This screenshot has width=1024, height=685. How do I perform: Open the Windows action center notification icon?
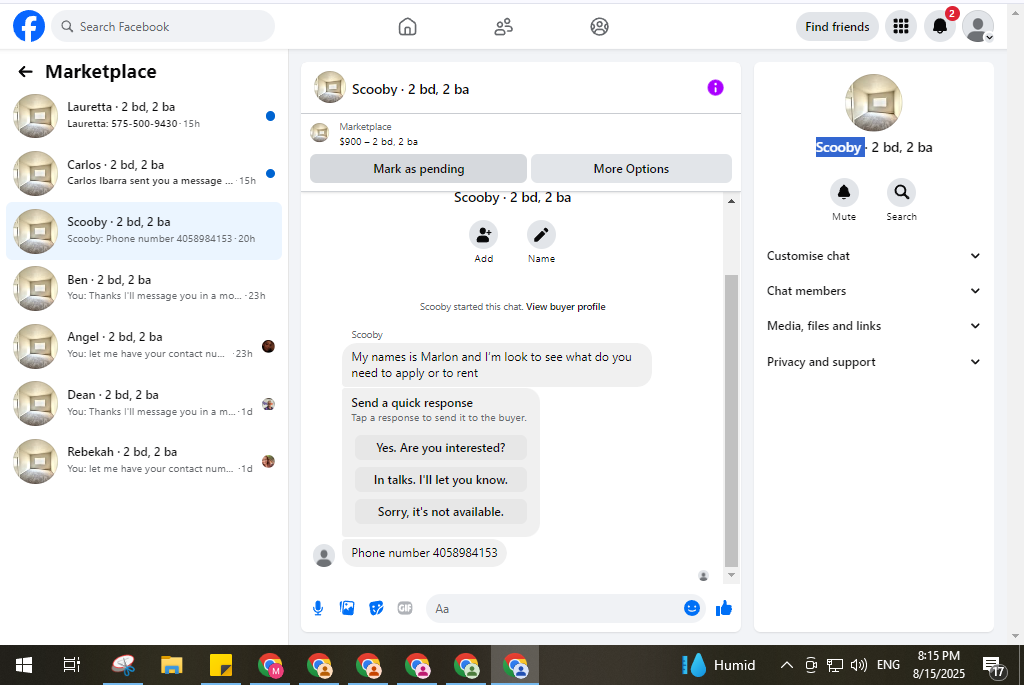pyautogui.click(x=995, y=665)
